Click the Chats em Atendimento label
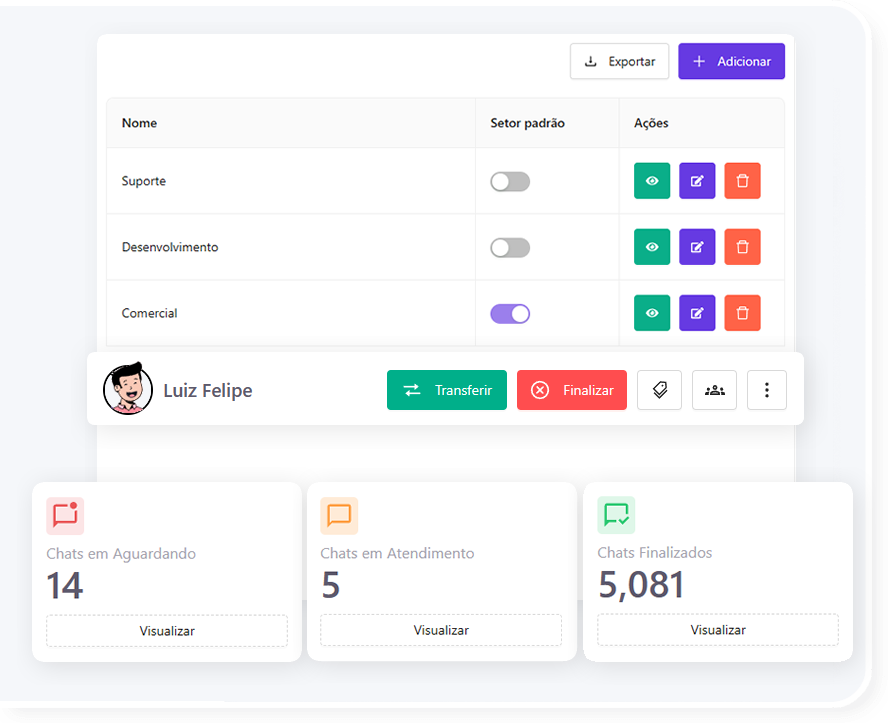 click(x=397, y=553)
